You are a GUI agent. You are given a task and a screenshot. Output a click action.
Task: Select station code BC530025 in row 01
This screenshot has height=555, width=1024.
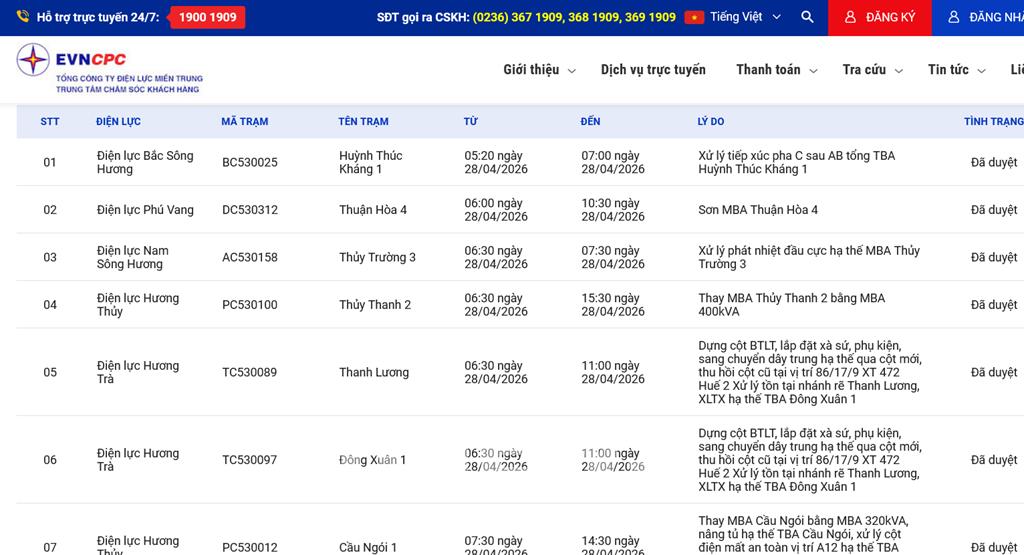250,162
